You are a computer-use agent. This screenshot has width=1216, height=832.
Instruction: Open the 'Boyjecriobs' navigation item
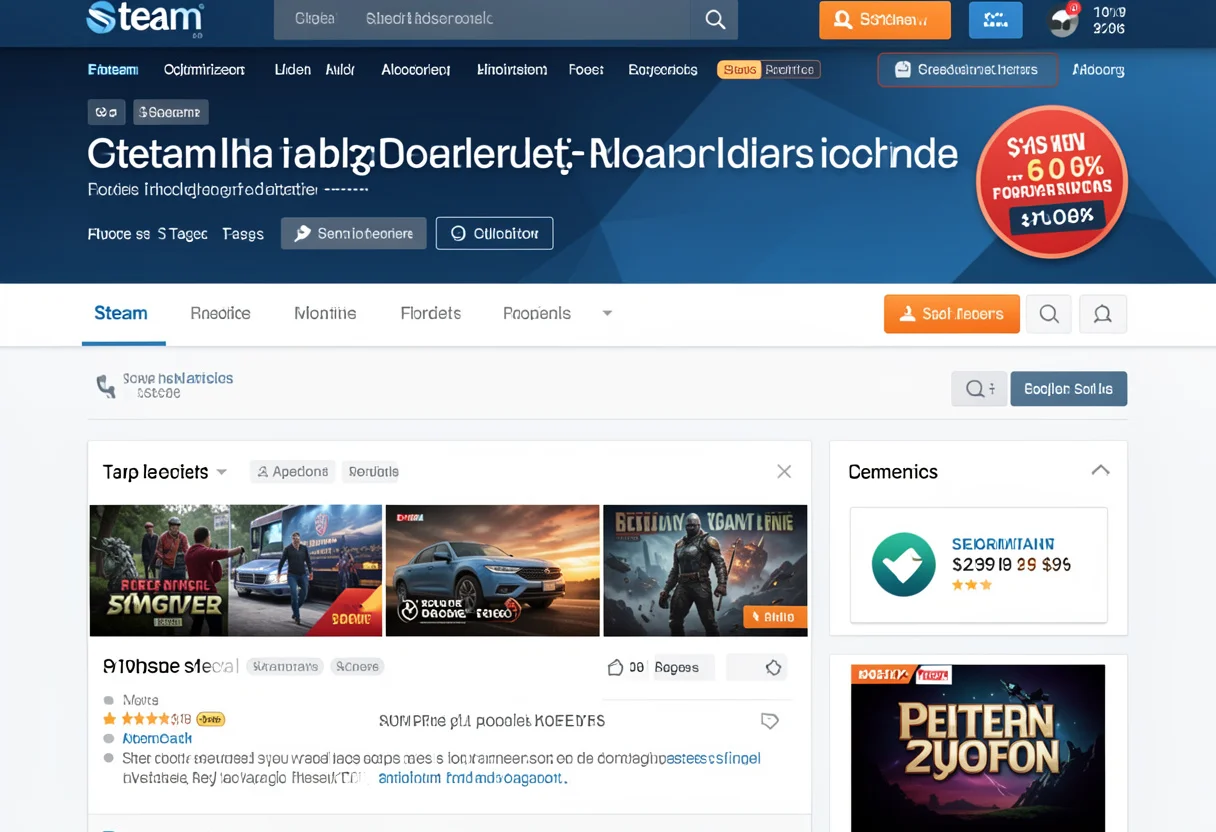click(663, 70)
